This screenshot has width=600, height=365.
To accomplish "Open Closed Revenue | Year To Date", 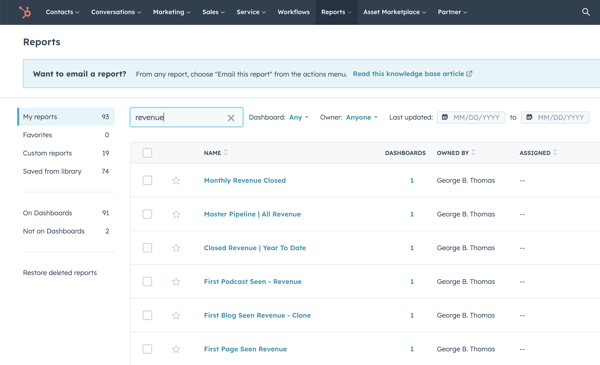I will tap(255, 248).
